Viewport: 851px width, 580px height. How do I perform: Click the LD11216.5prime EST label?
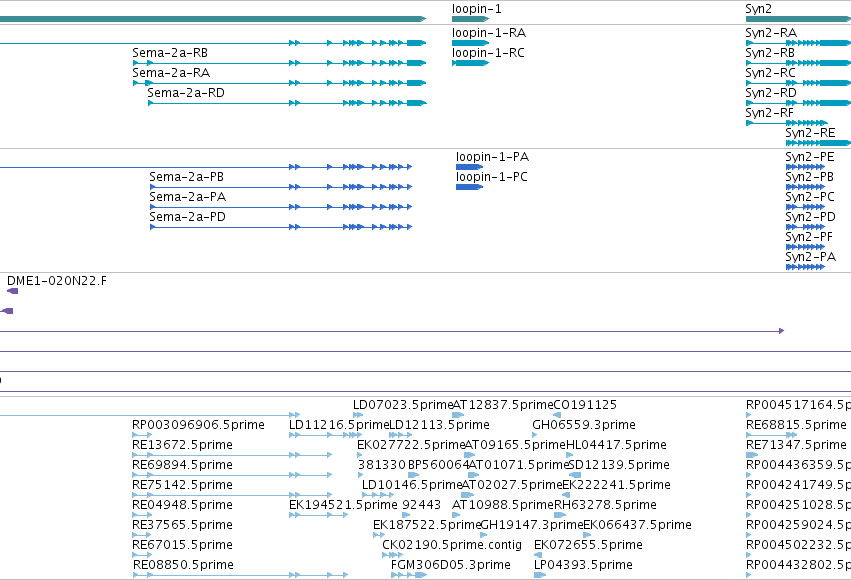[339, 425]
